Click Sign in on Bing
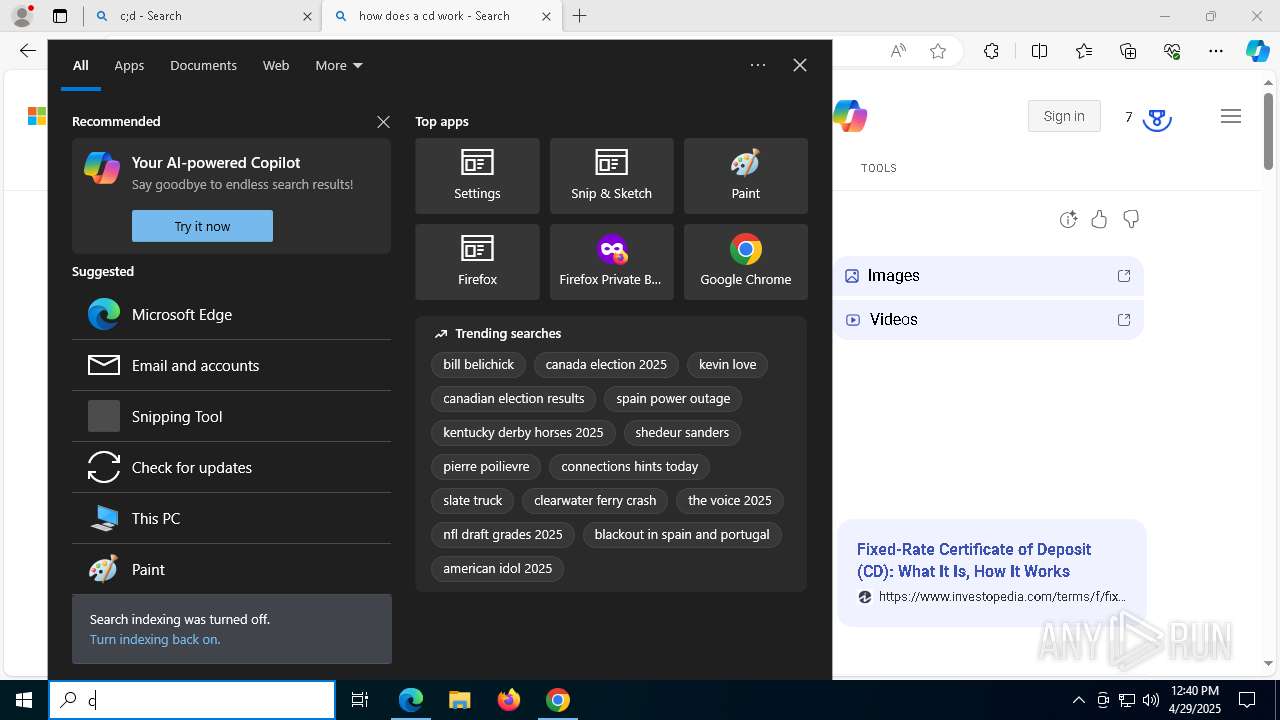 (x=1064, y=116)
